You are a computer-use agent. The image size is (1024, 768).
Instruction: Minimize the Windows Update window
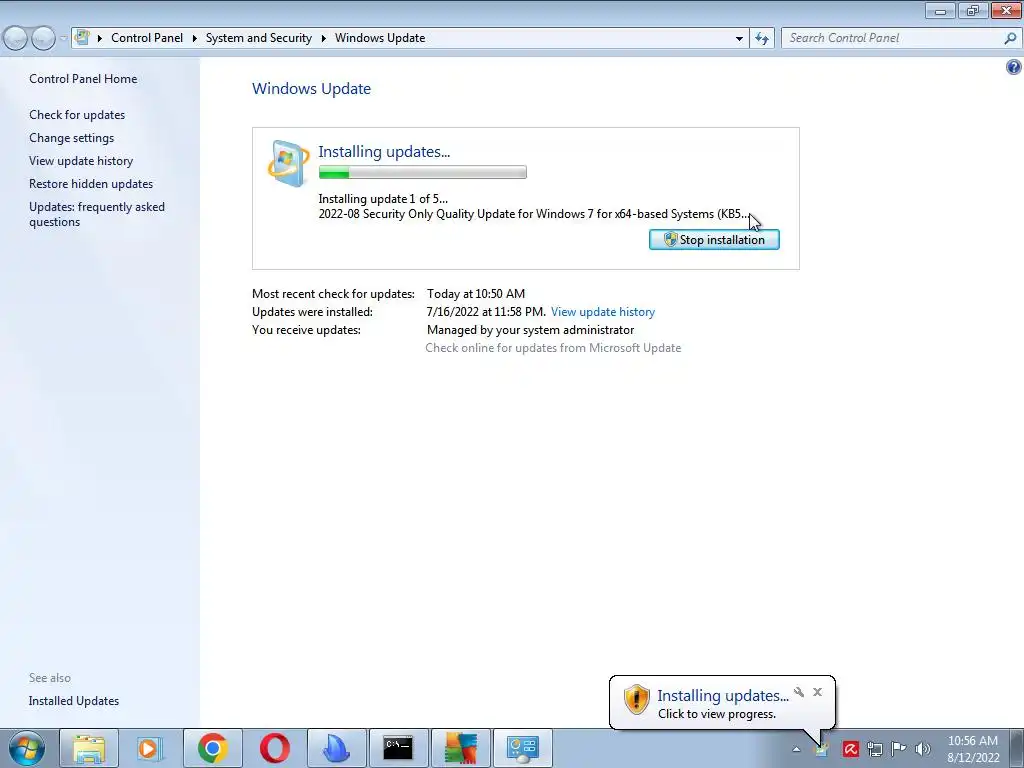point(940,11)
